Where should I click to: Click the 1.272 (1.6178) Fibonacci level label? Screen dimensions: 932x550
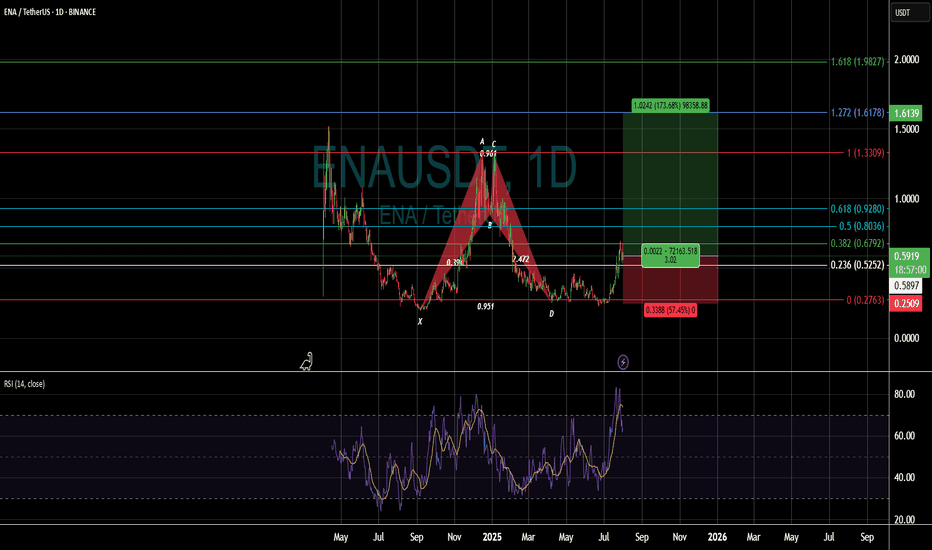(x=857, y=112)
